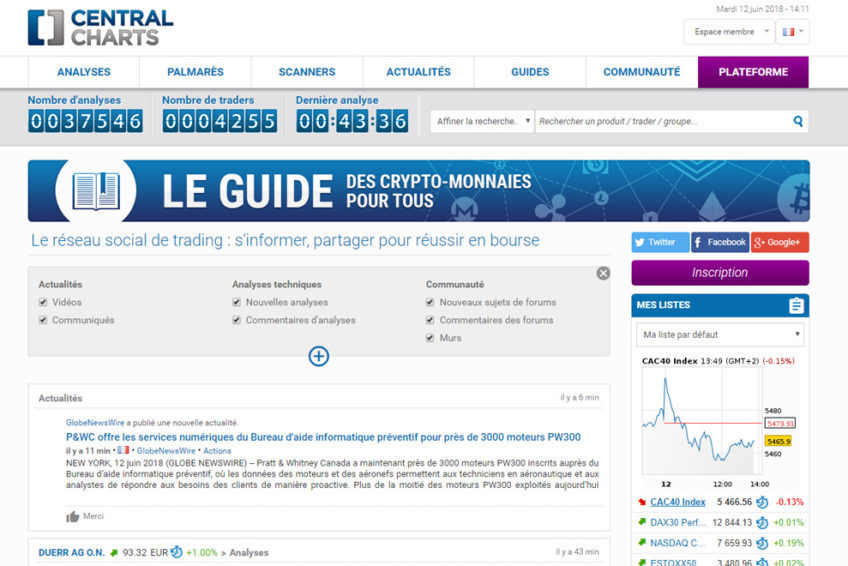This screenshot has height=566, width=848.
Task: Open the Espace membre dropdown
Action: [x=729, y=32]
